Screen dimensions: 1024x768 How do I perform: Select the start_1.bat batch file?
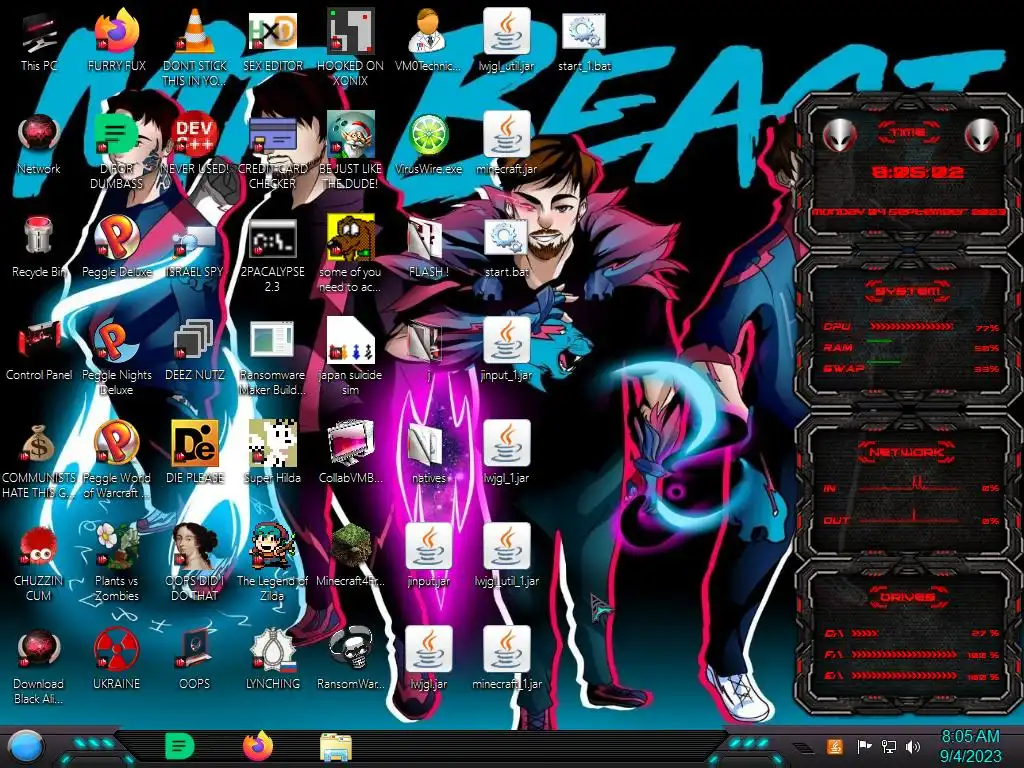click(x=584, y=40)
